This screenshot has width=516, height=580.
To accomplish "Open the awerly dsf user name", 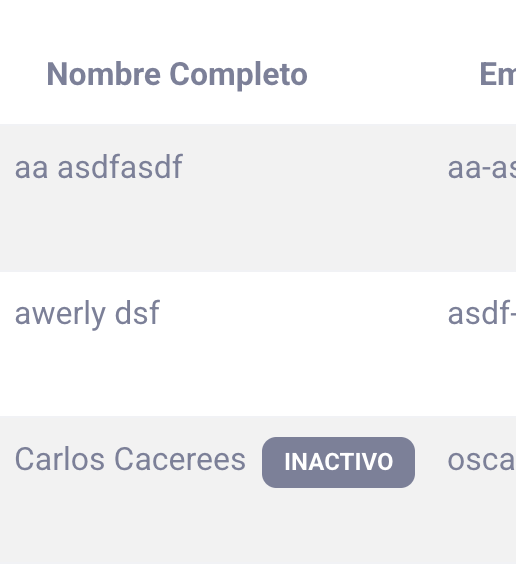I will pos(87,314).
